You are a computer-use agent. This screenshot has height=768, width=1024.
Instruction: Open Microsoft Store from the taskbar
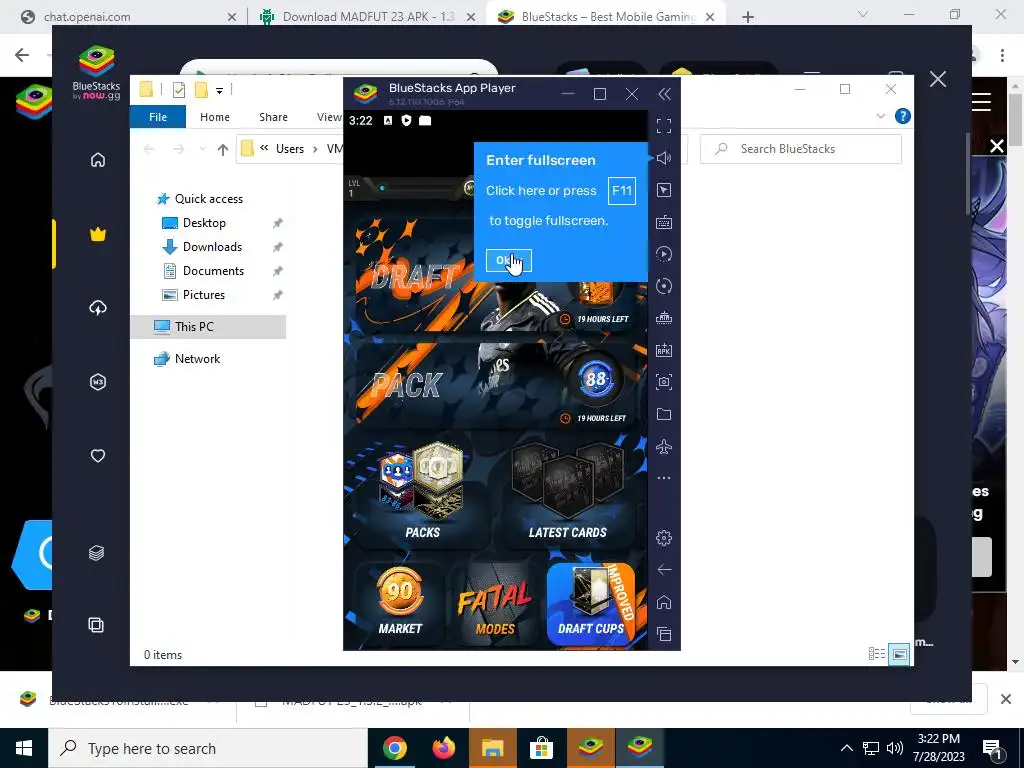click(541, 748)
